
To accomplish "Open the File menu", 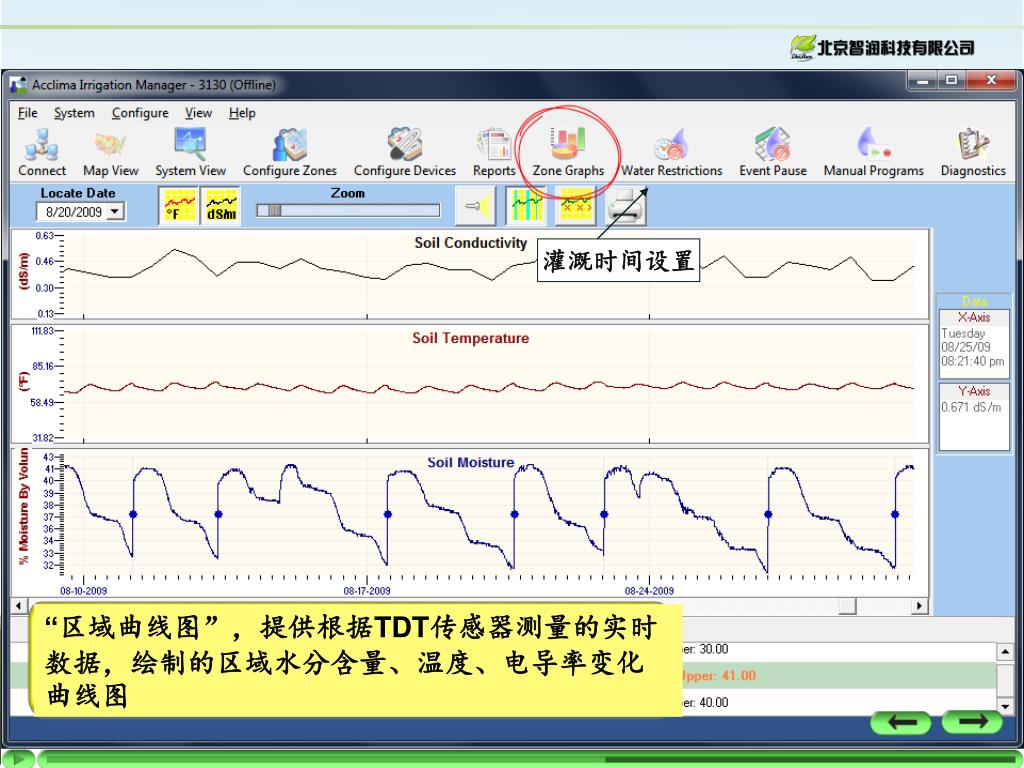I will tap(27, 113).
